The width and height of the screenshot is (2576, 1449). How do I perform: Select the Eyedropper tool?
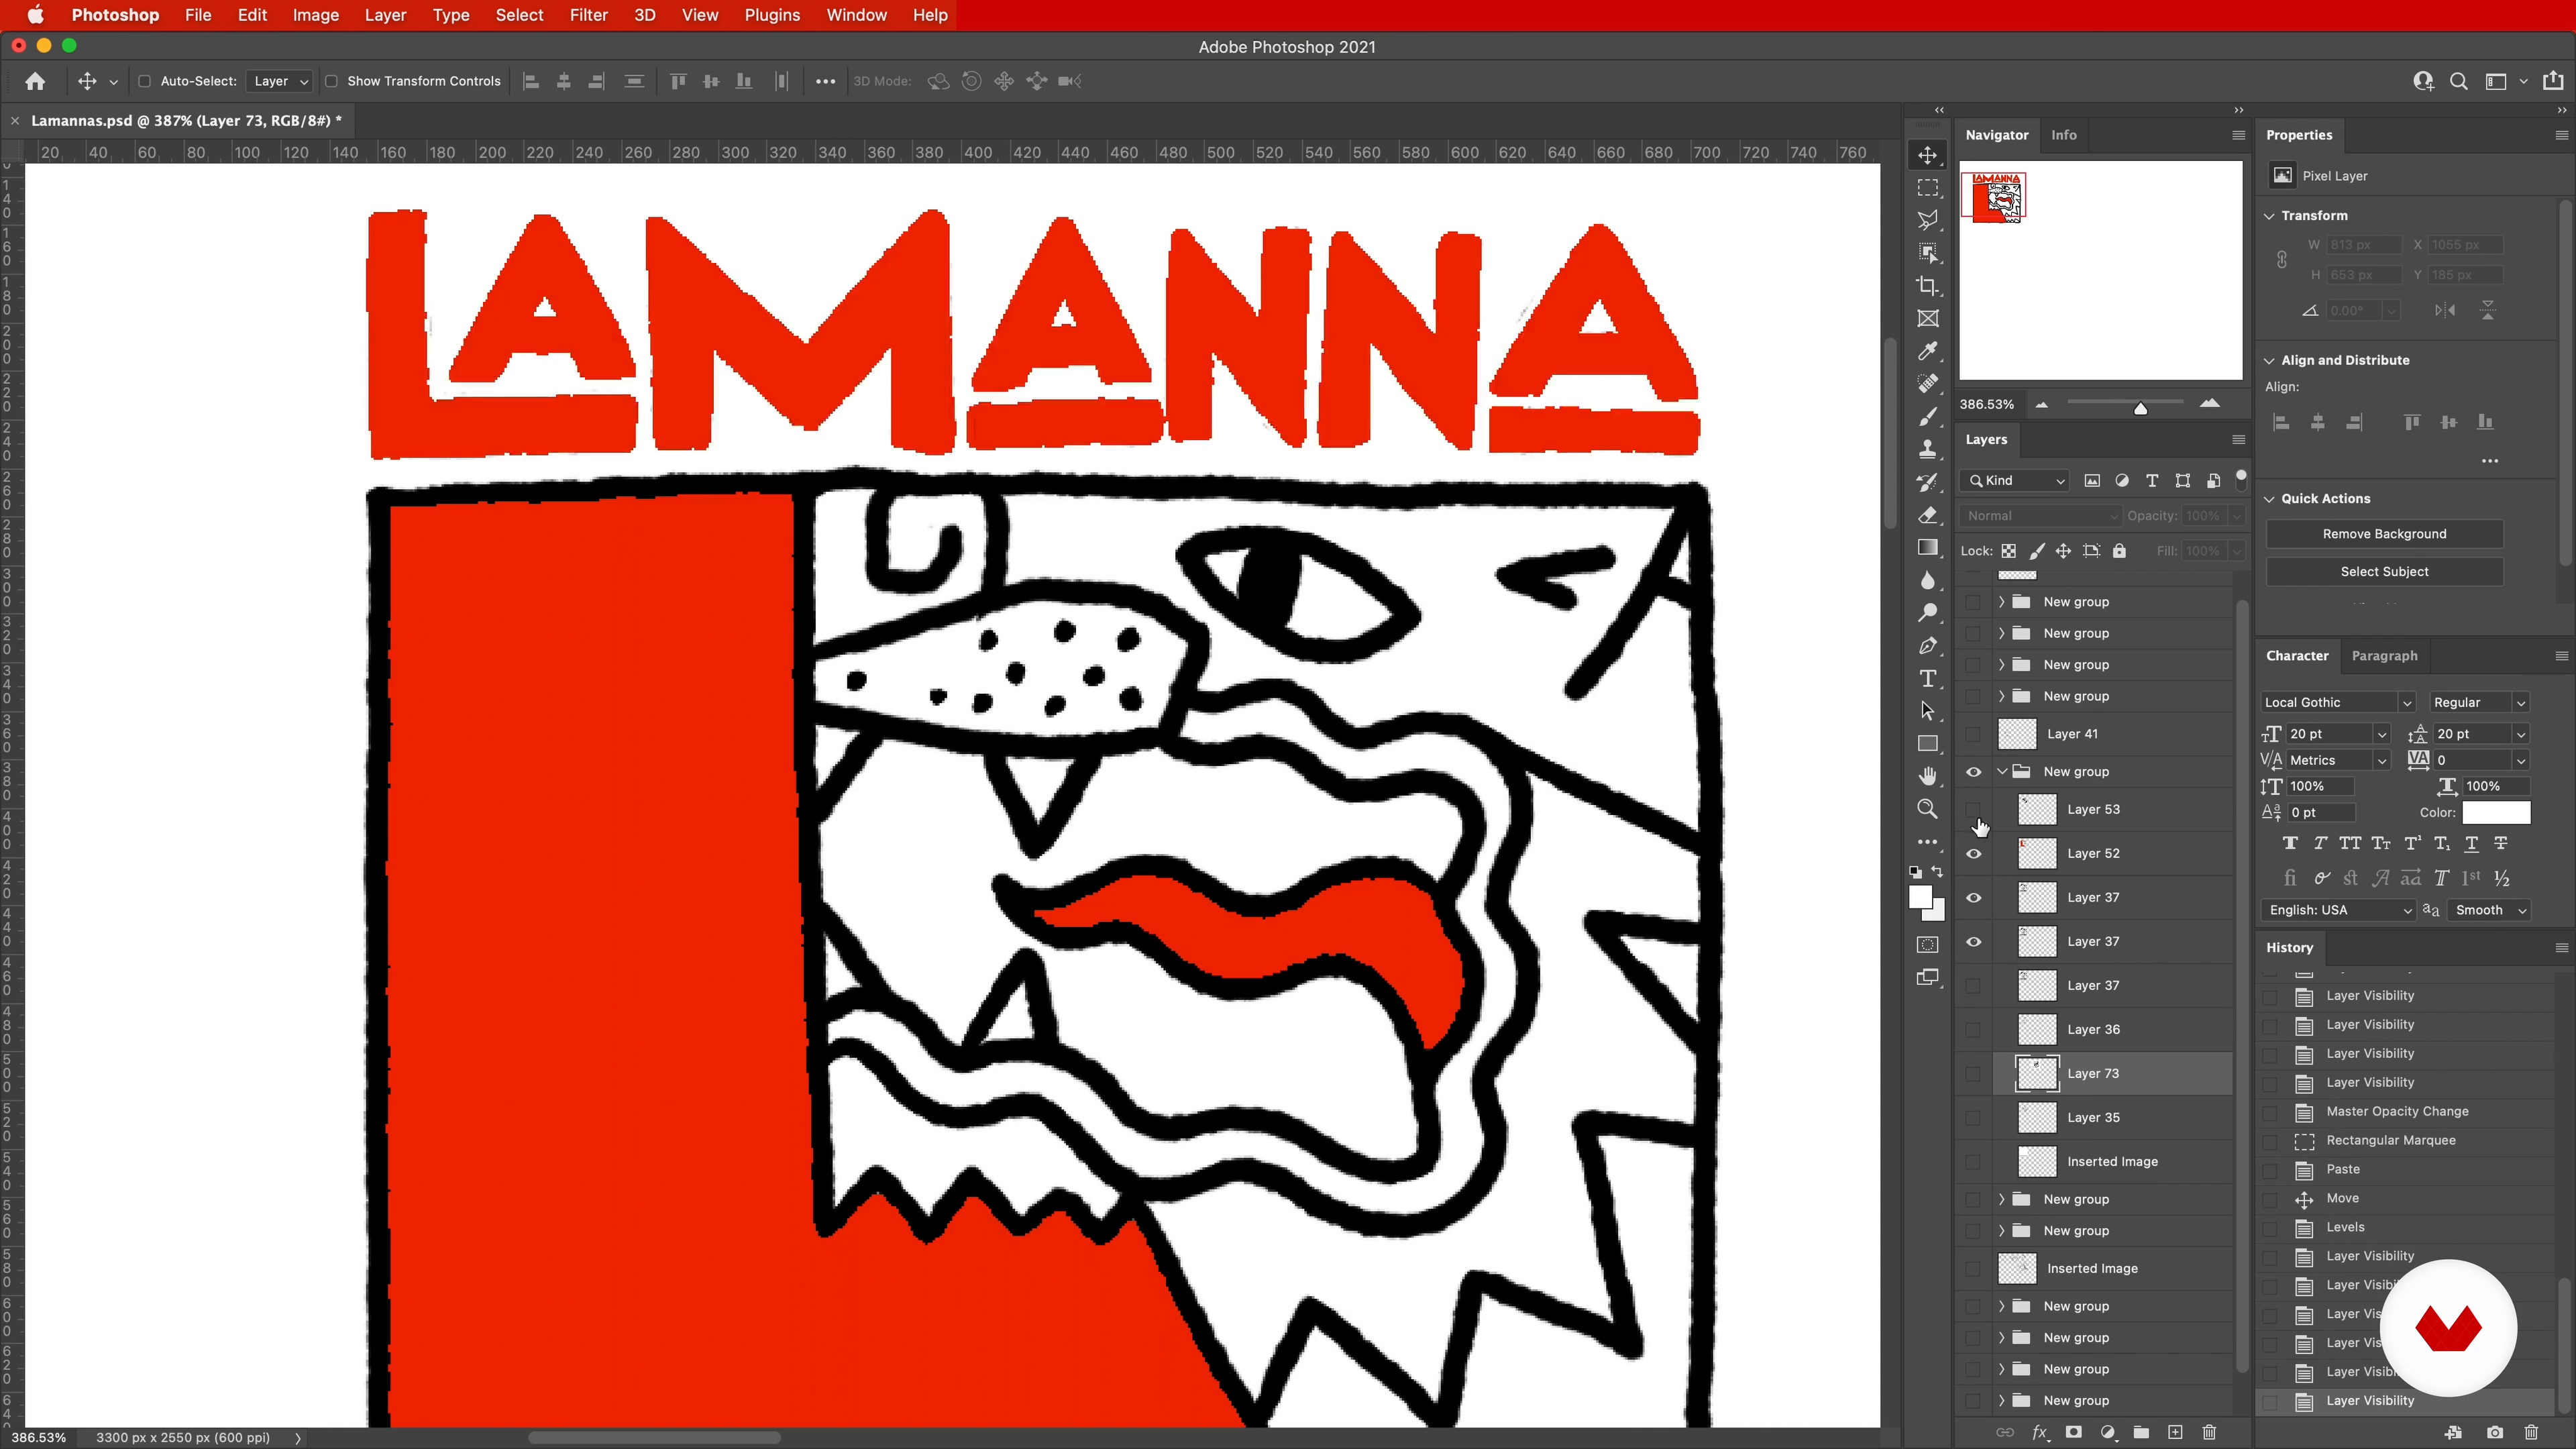[x=1927, y=351]
